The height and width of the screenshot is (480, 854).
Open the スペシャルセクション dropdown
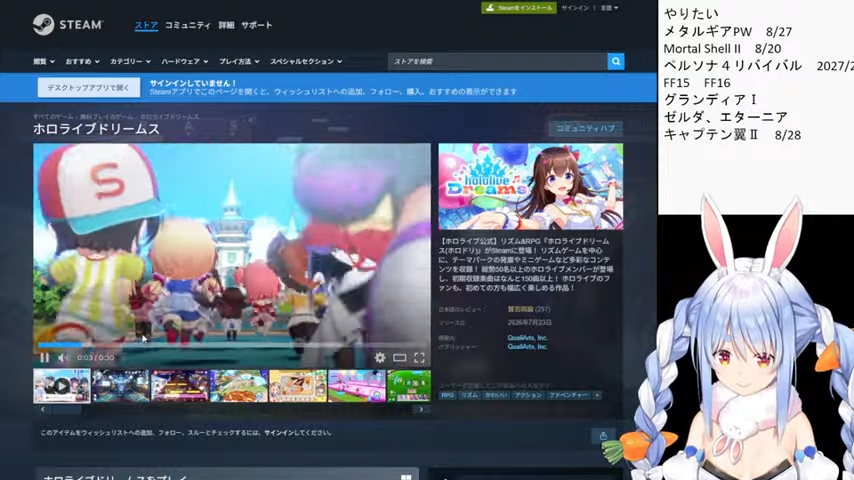pyautogui.click(x=306, y=62)
